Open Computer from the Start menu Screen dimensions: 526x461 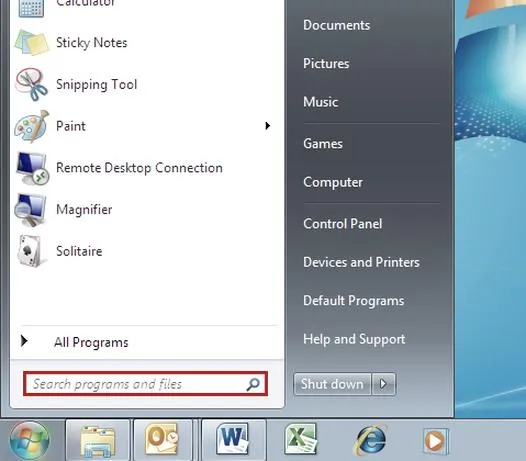tap(333, 183)
